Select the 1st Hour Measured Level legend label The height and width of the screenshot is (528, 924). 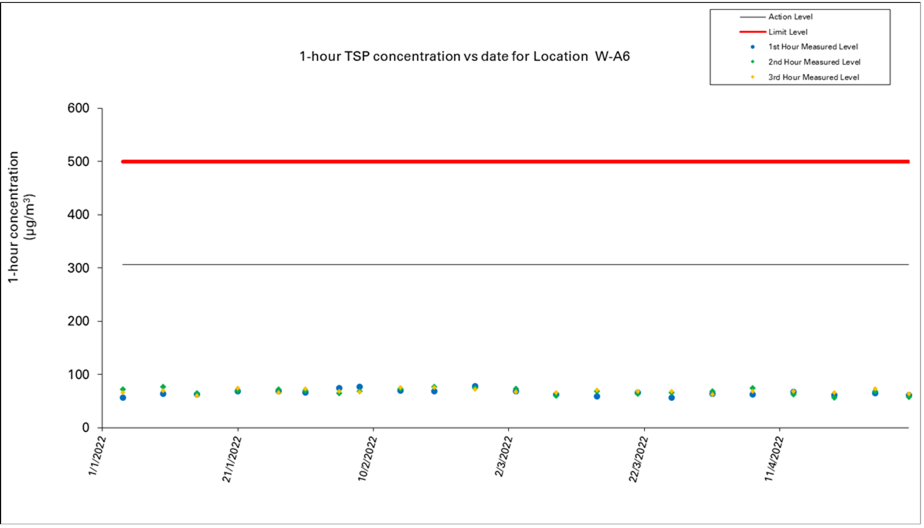click(813, 47)
